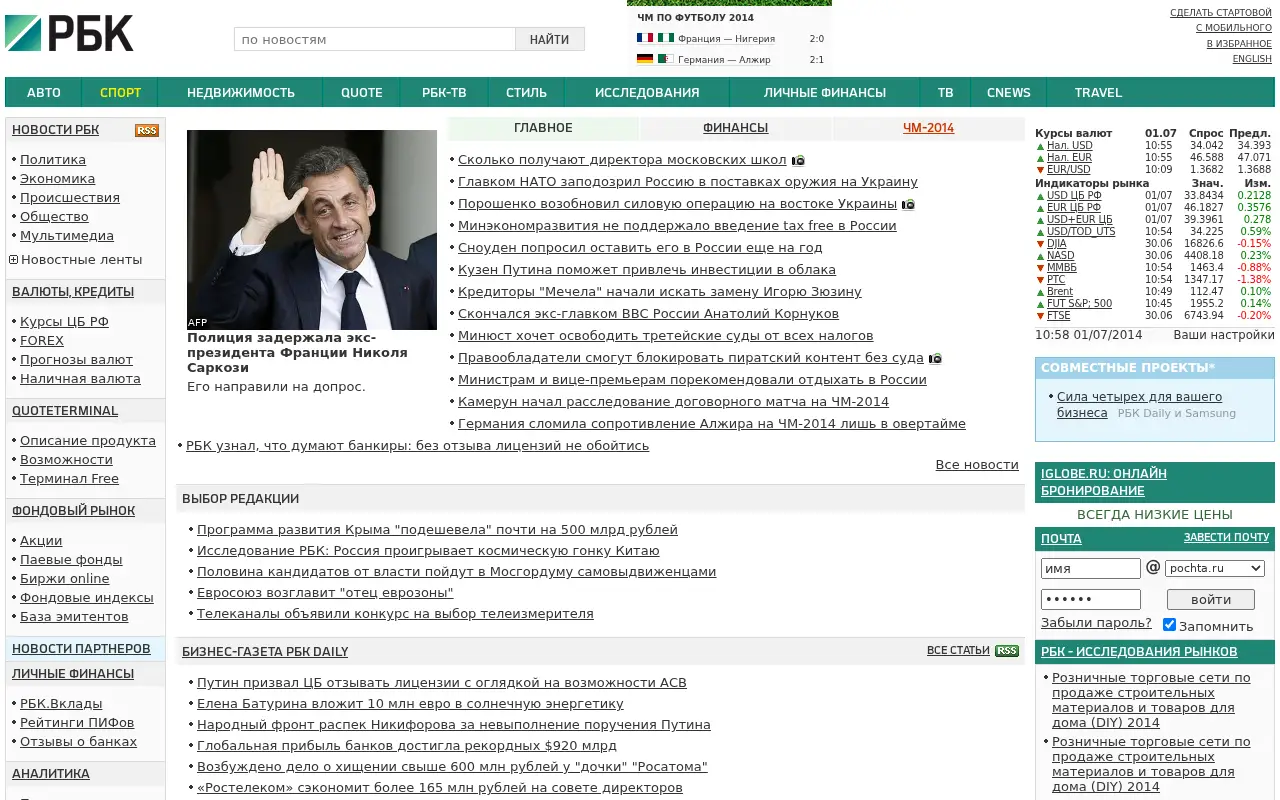Open the Sarkozy photo thumbnail

(312, 230)
